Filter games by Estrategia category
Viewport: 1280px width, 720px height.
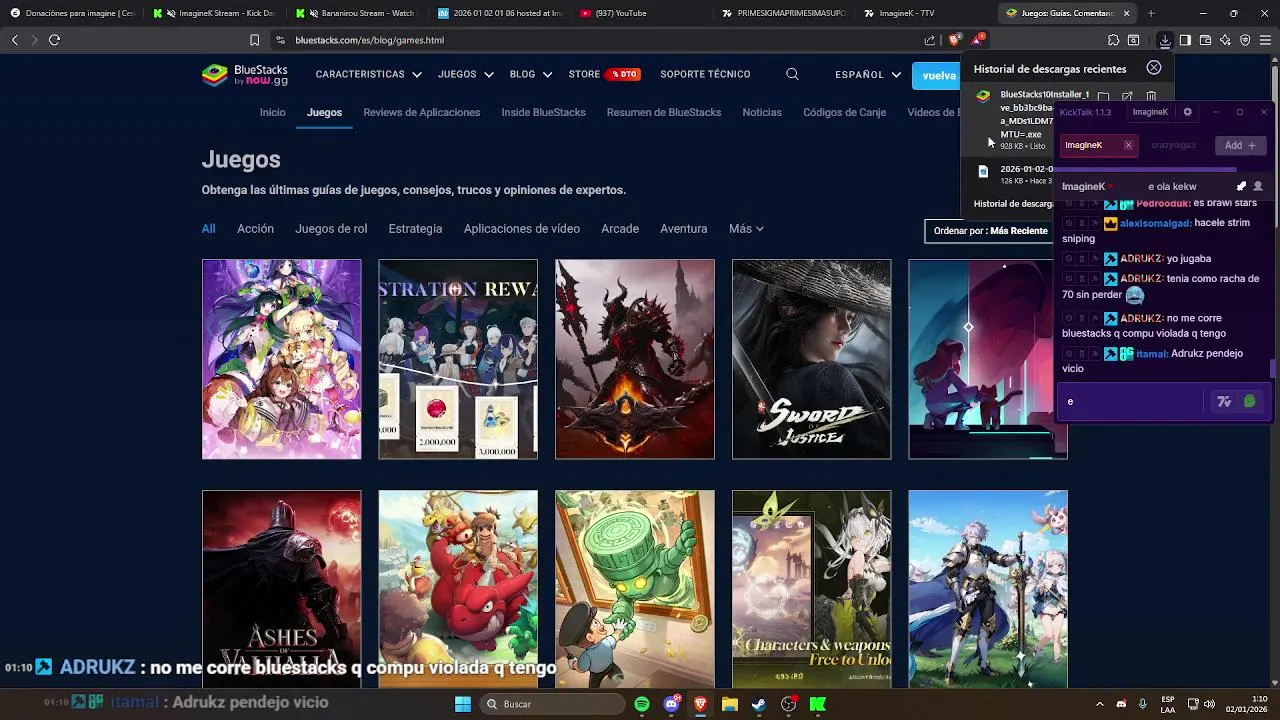click(x=415, y=229)
